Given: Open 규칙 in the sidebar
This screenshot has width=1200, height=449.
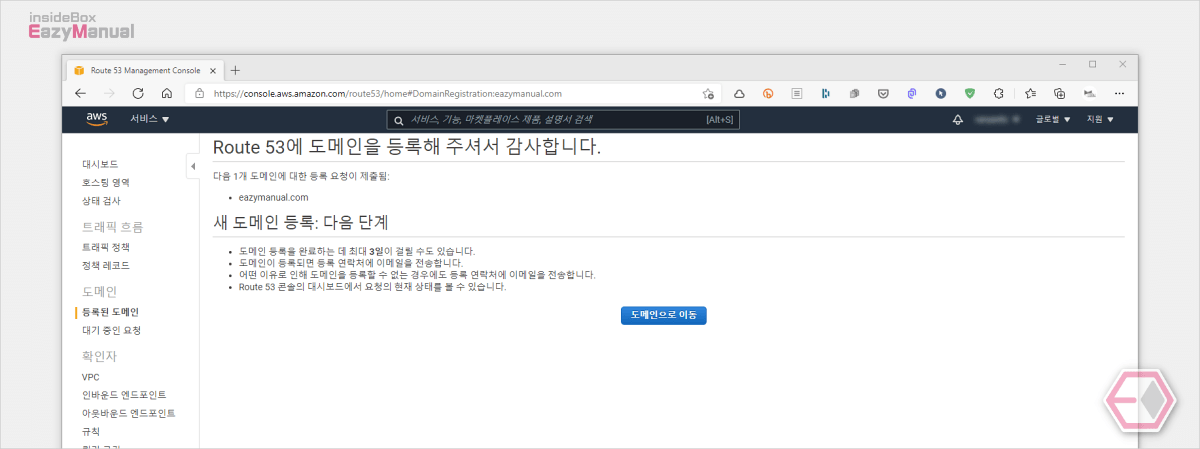Looking at the screenshot, I should (x=91, y=431).
